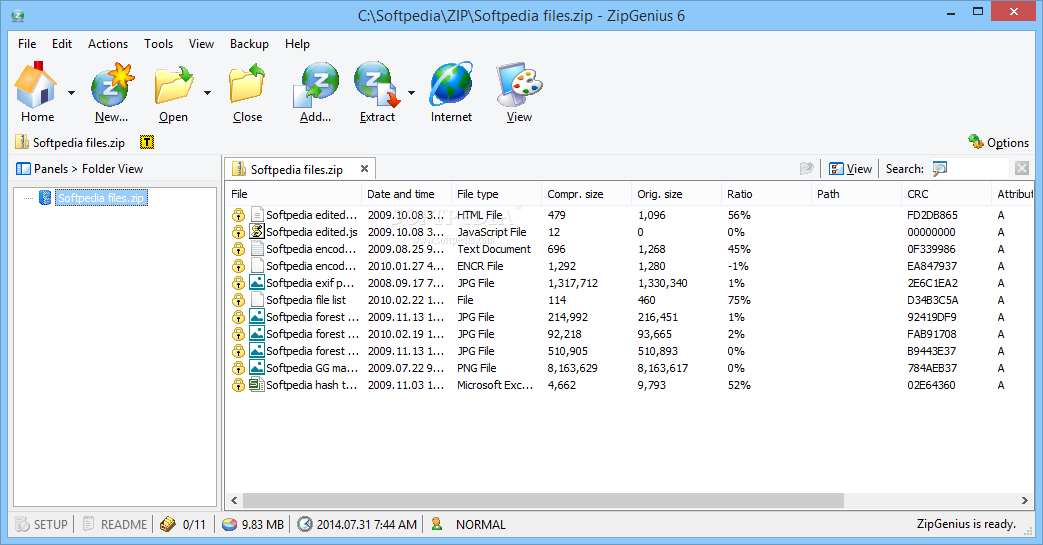Open the Backup menu

coord(249,44)
